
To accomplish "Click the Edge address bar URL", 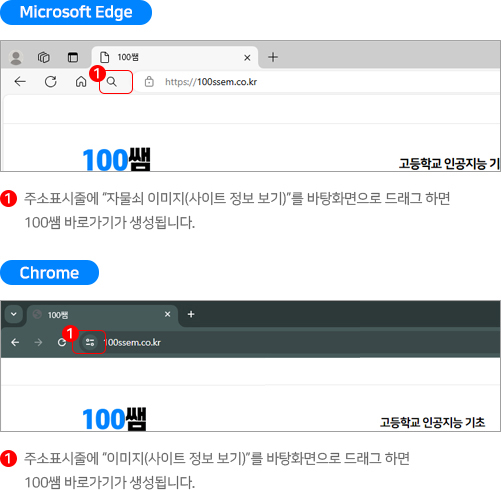I will 211,82.
